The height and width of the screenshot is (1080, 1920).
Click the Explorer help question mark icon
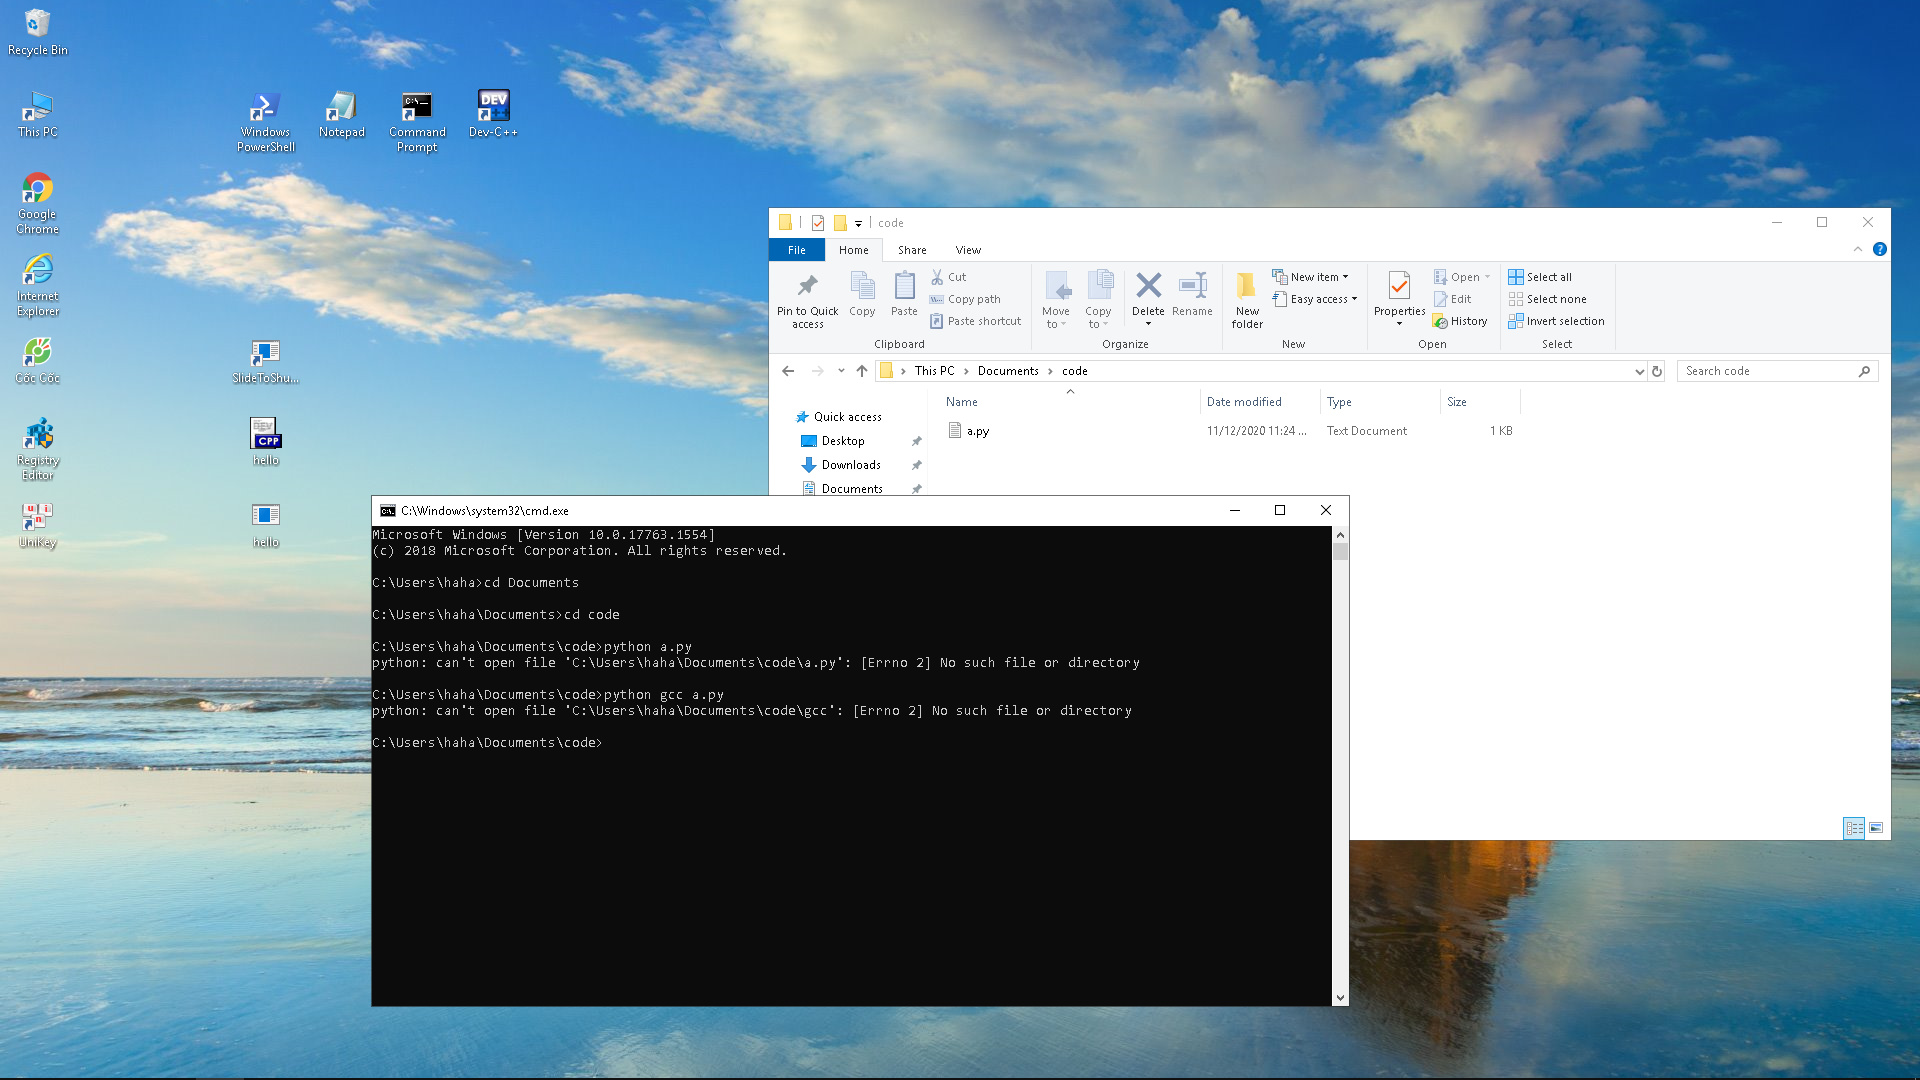point(1880,249)
